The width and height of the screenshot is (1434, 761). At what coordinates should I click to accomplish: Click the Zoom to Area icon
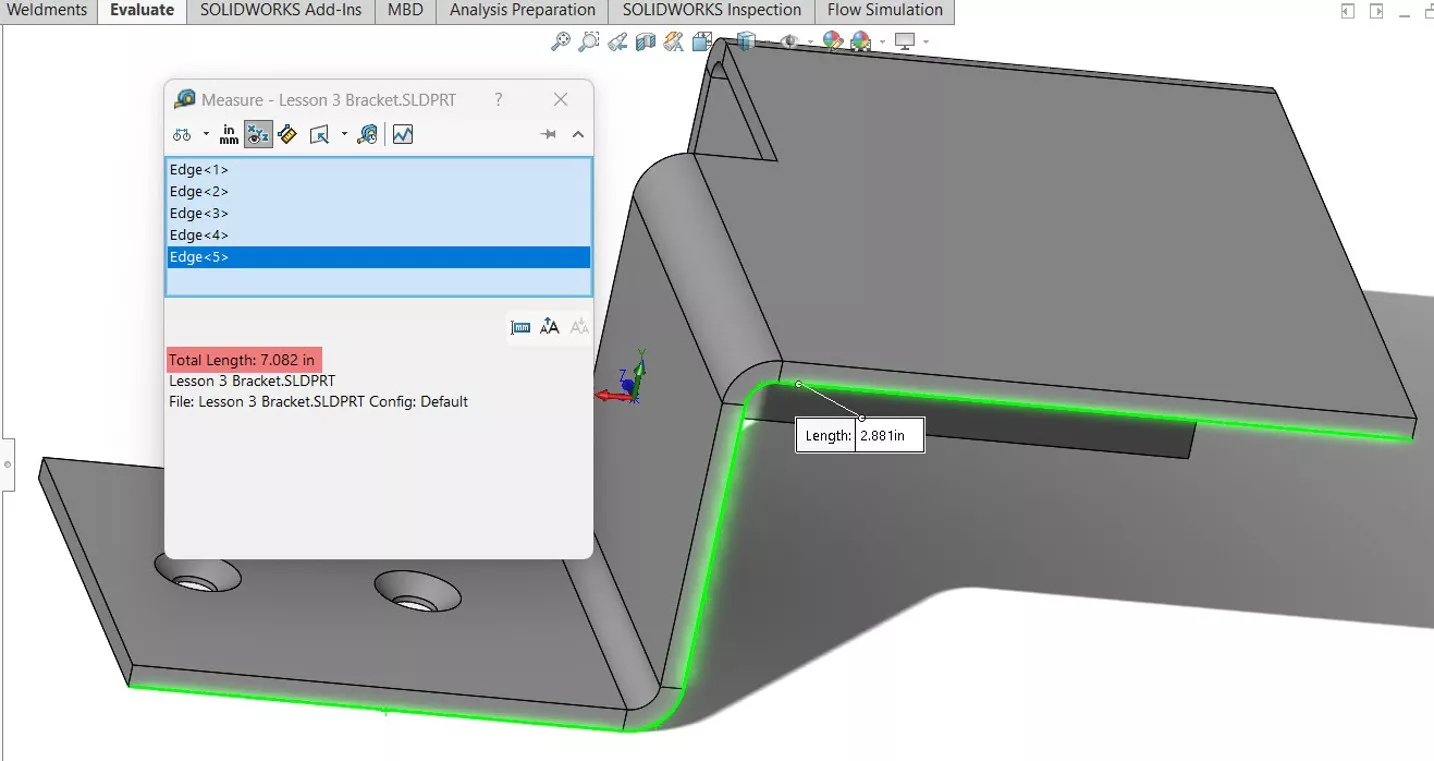589,41
